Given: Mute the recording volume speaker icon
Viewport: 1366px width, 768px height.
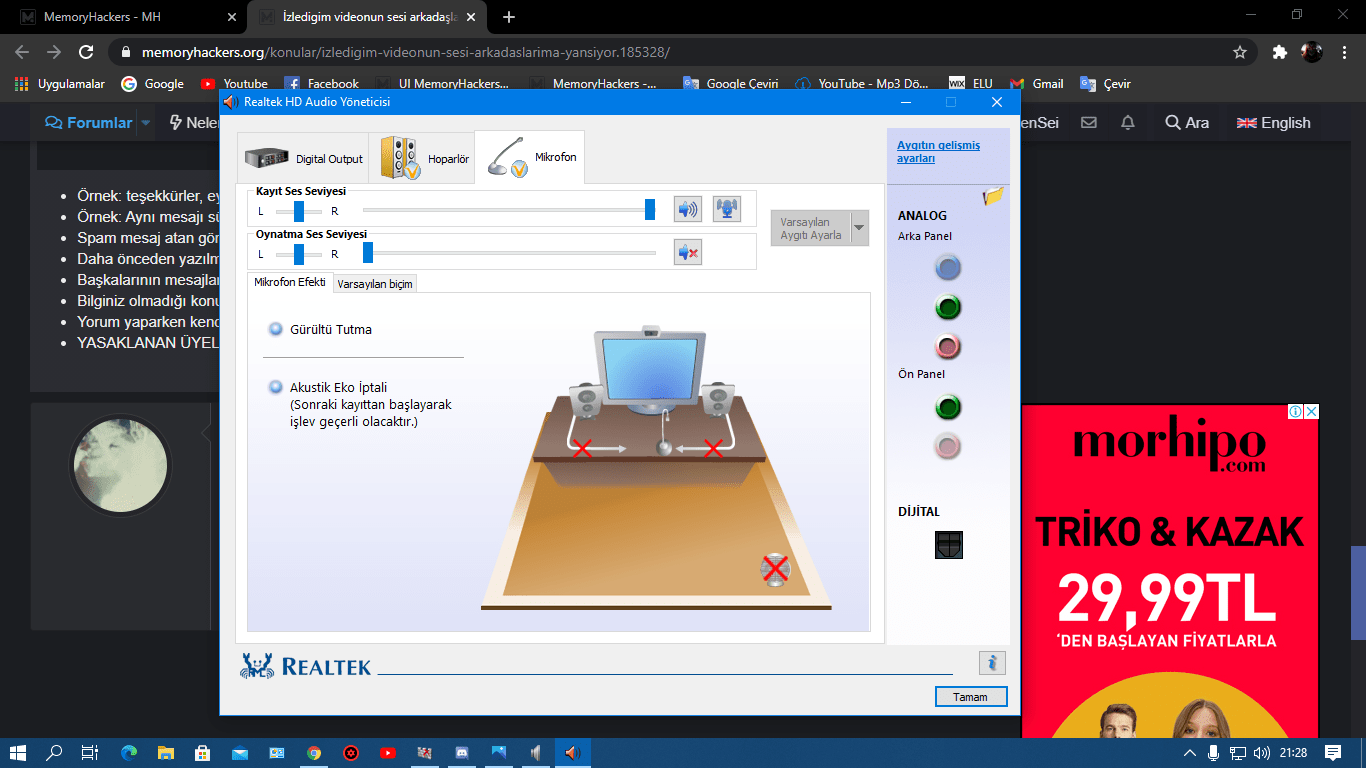Looking at the screenshot, I should pyautogui.click(x=688, y=209).
